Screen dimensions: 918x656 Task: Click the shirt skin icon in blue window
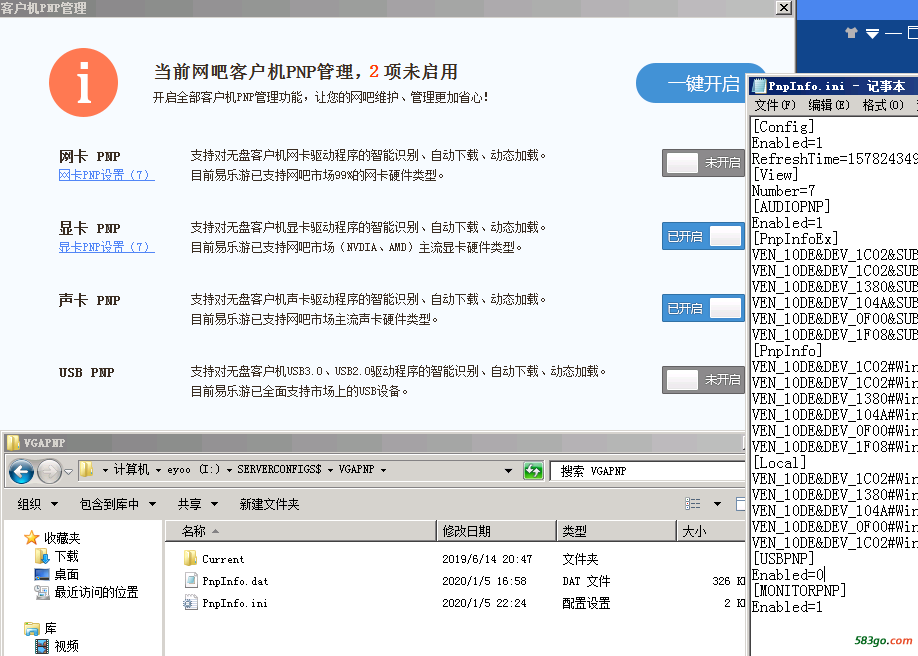point(851,33)
